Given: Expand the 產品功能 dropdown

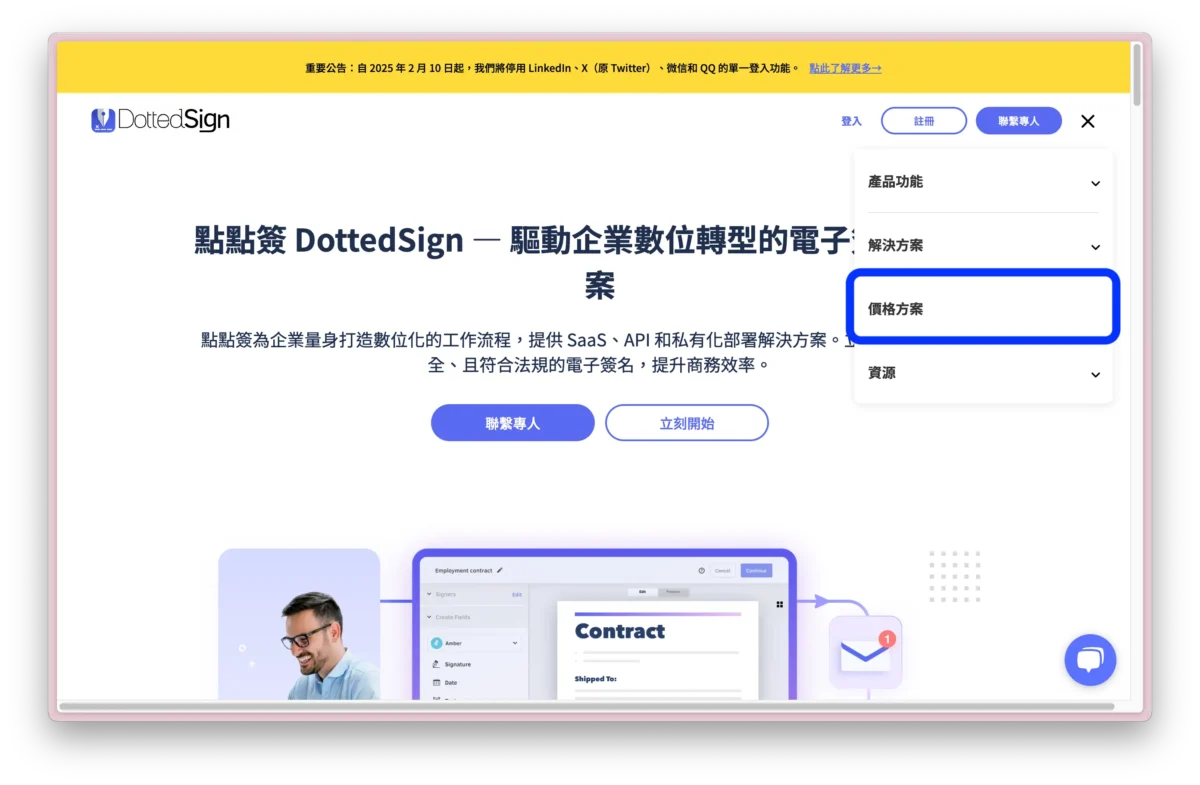Looking at the screenshot, I should (982, 182).
